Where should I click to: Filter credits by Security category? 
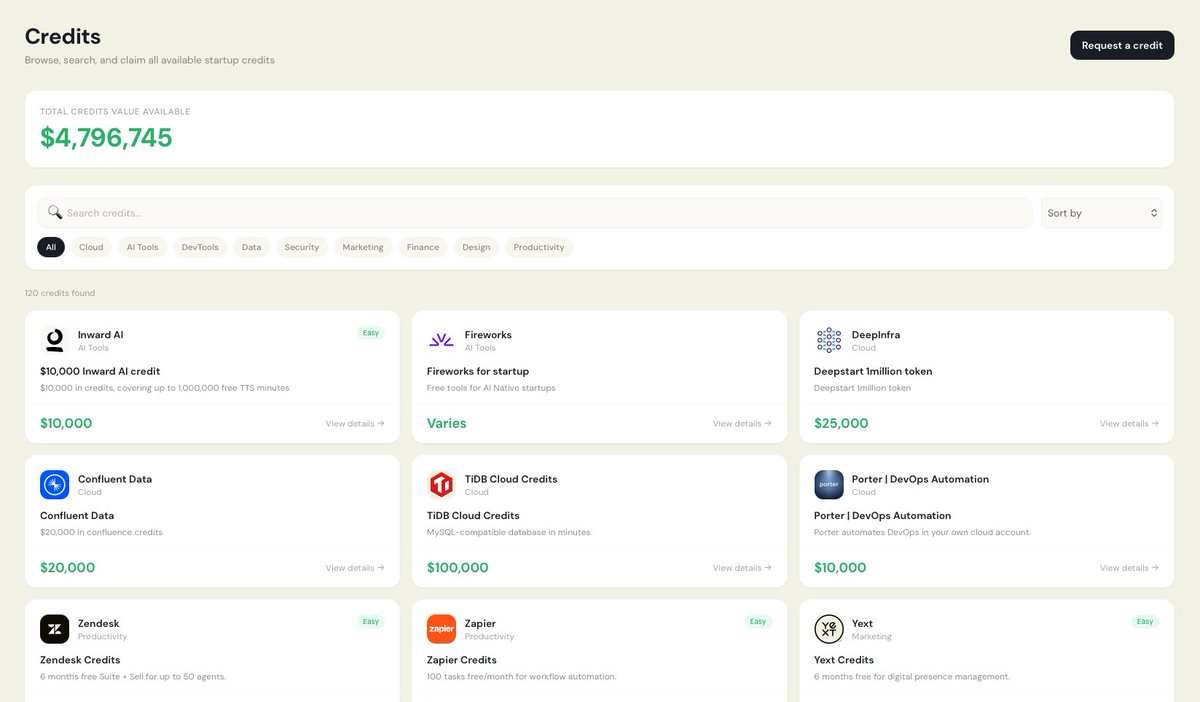coord(302,247)
